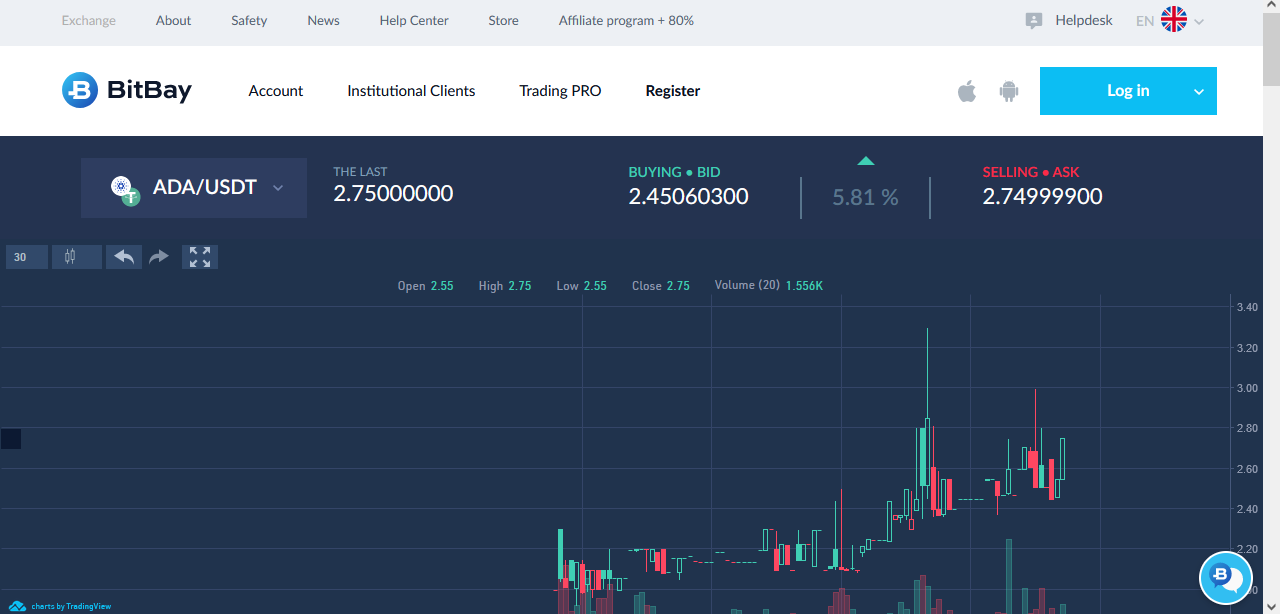Change the 30 minute chart interval
1280x614 pixels.
point(26,257)
